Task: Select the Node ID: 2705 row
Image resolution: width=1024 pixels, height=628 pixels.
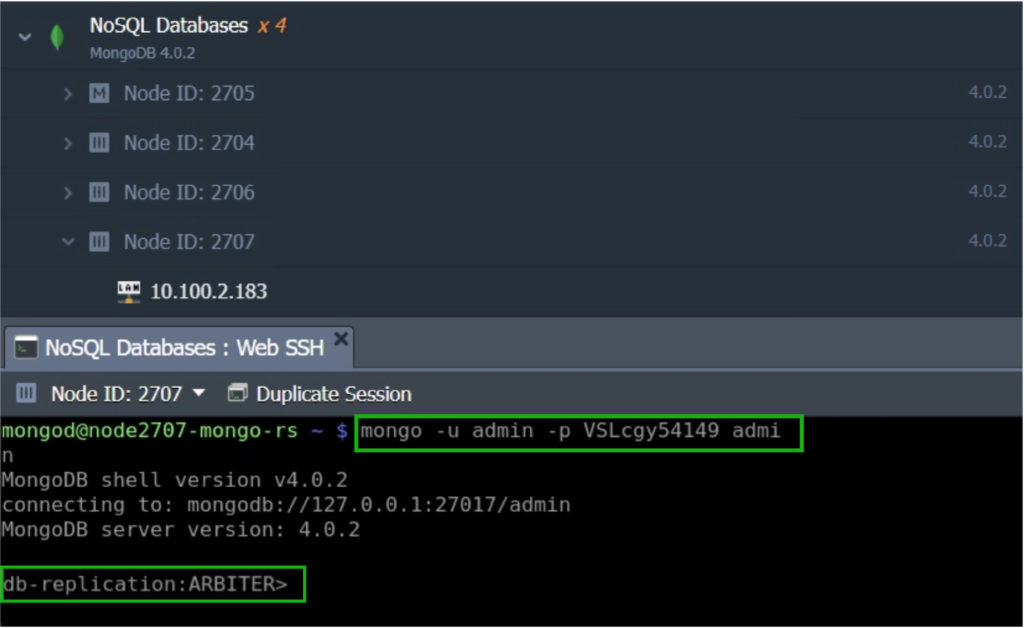Action: [512, 93]
